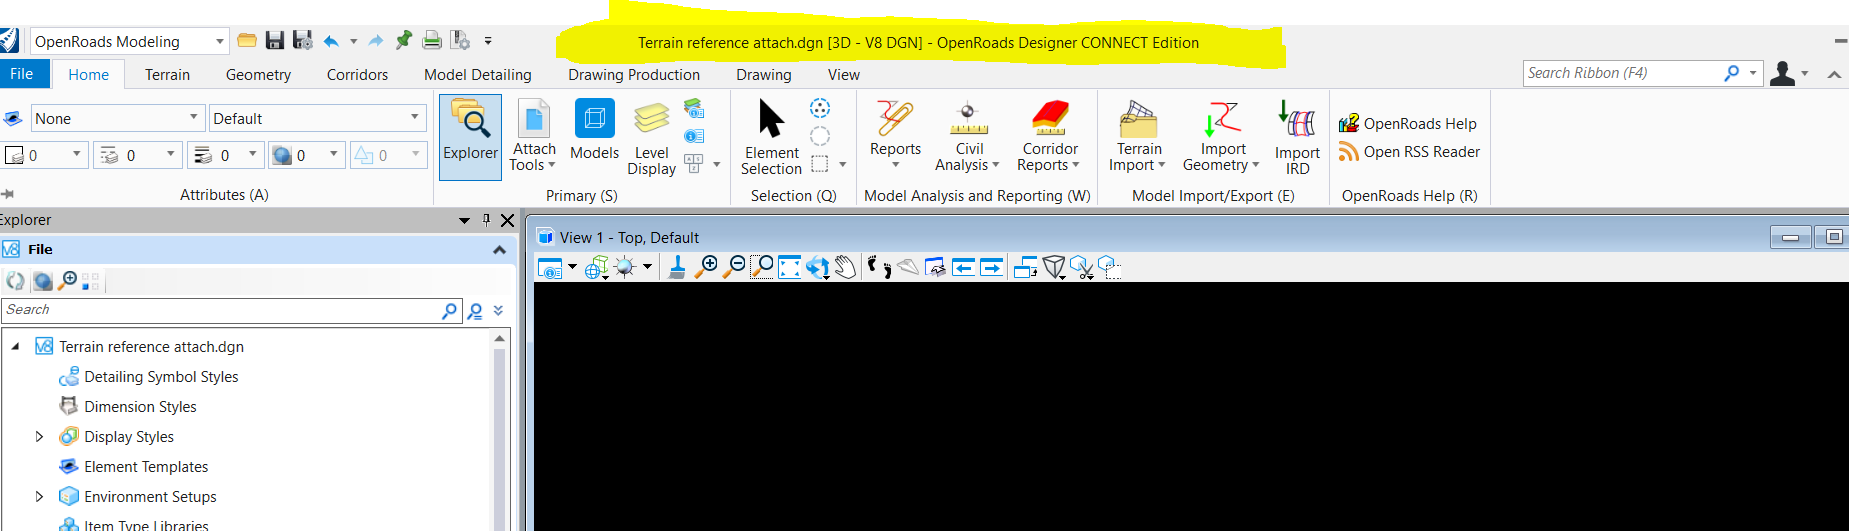Select the Rotate View tool
1849x531 pixels.
coord(818,267)
